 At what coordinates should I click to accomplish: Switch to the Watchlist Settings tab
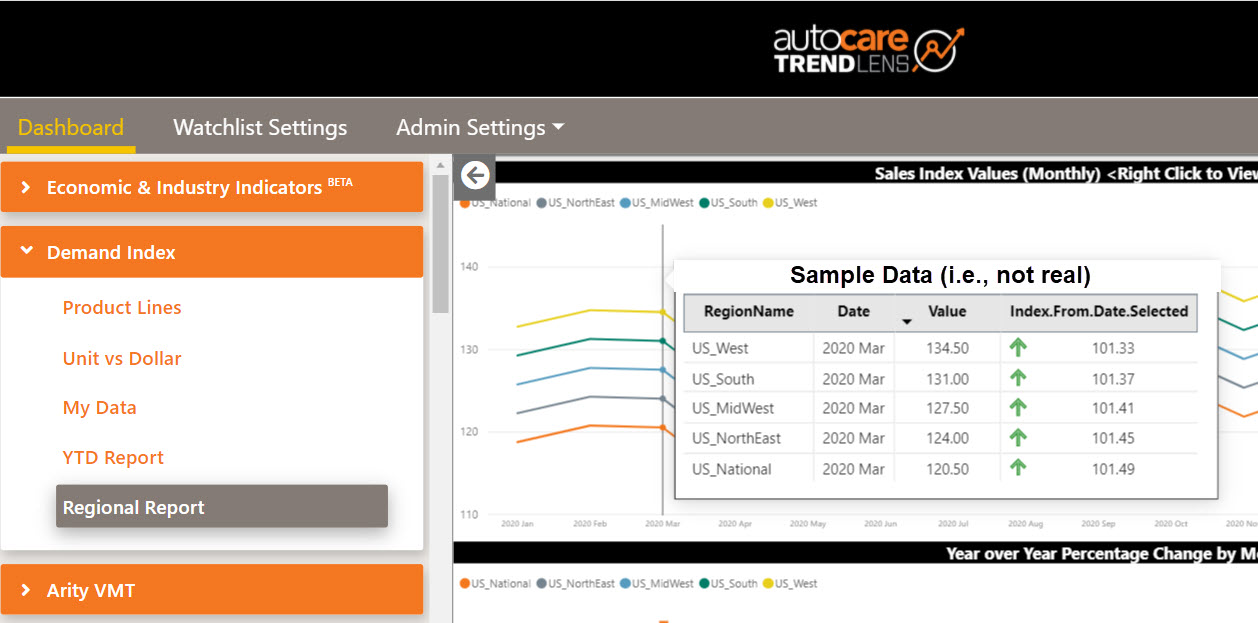pos(260,128)
